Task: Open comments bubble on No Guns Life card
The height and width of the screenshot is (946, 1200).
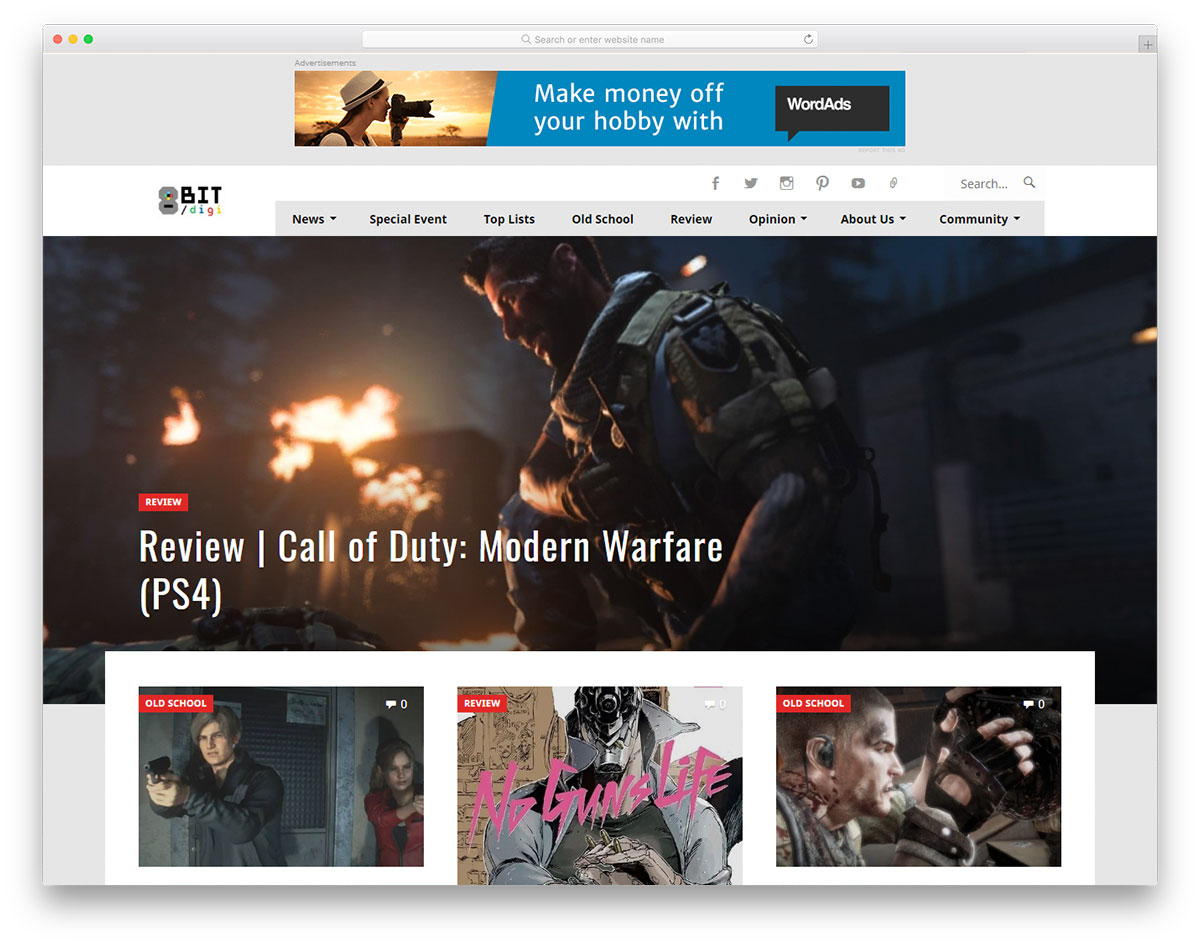Action: tap(715, 704)
